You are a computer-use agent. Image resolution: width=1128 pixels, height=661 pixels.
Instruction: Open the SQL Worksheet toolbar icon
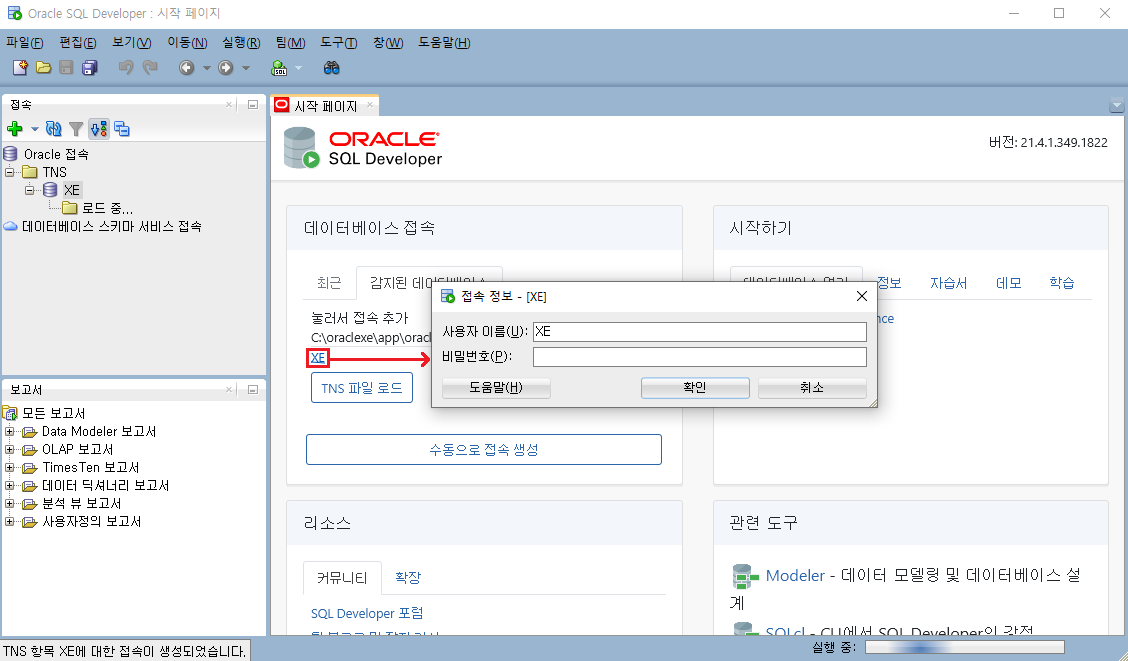(279, 68)
